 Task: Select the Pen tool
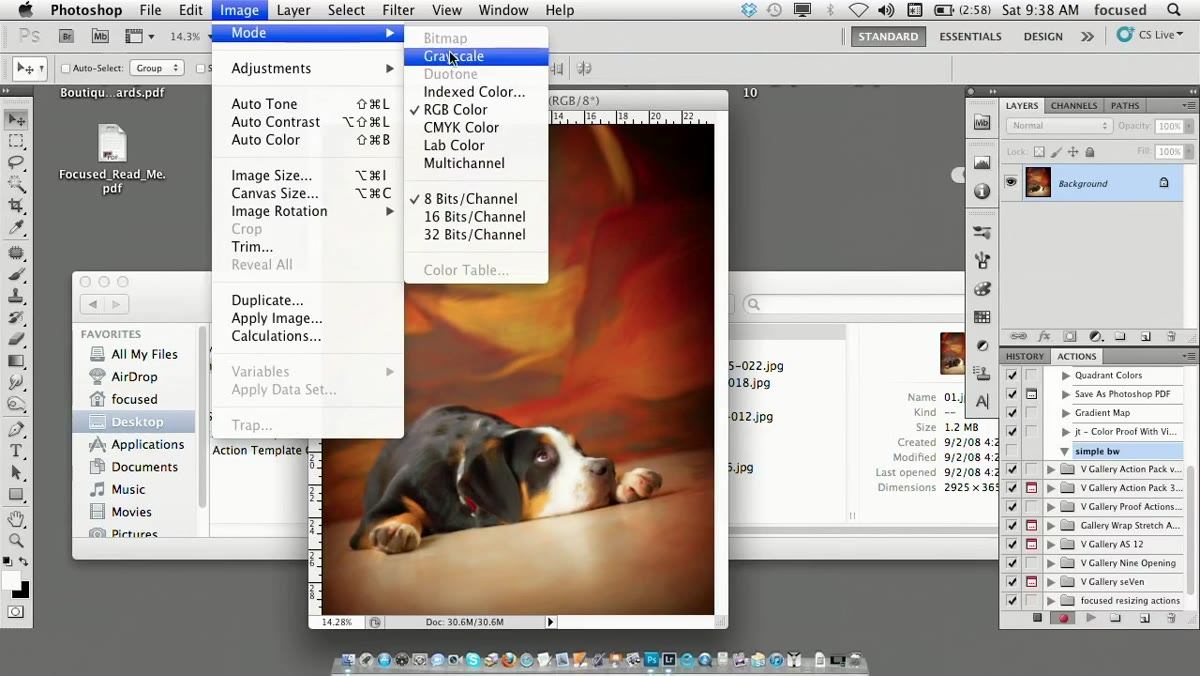click(17, 430)
